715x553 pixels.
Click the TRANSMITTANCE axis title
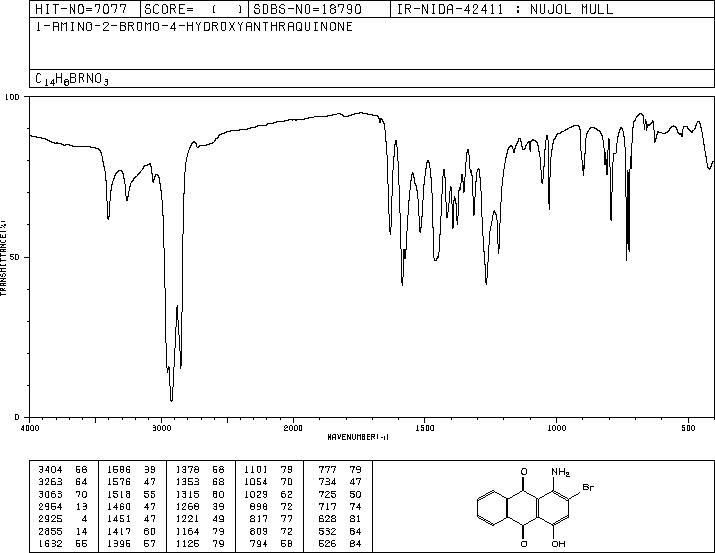point(3,258)
